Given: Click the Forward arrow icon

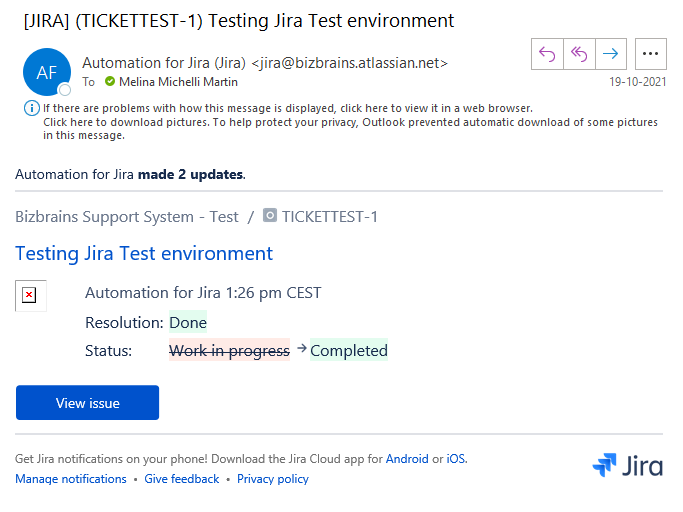Looking at the screenshot, I should (611, 54).
